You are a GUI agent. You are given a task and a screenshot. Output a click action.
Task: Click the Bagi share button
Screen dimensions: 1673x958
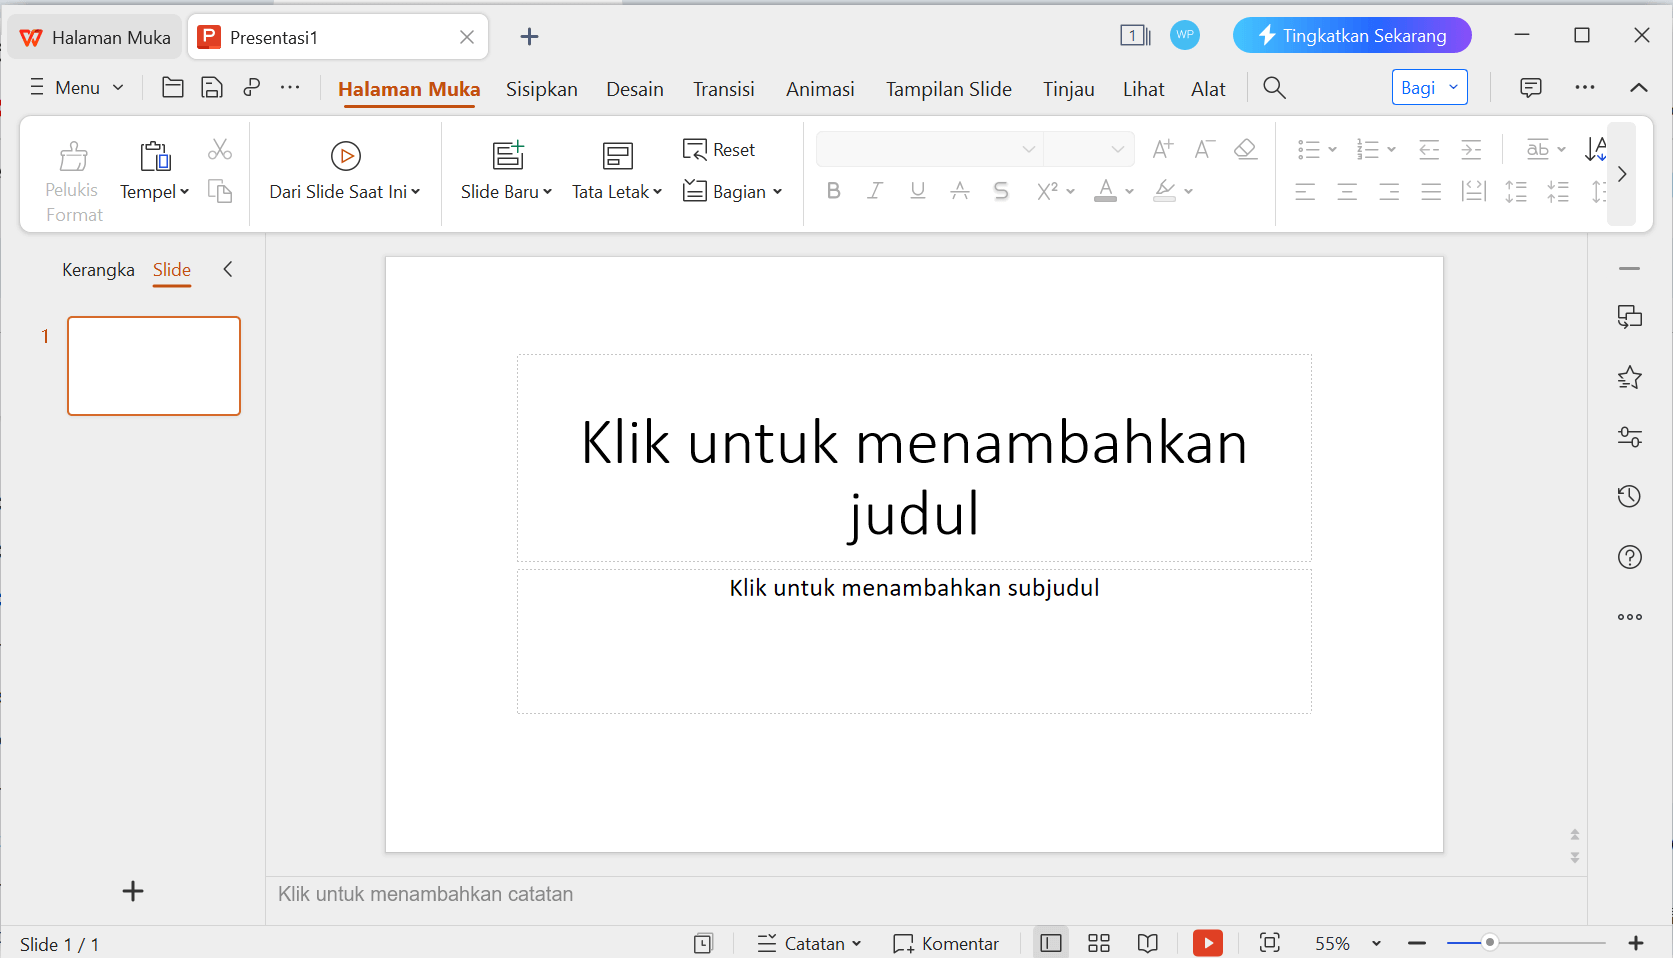point(1418,87)
